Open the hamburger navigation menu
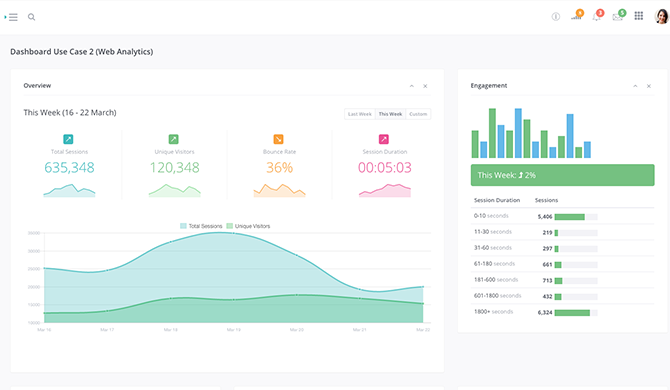 pyautogui.click(x=12, y=17)
